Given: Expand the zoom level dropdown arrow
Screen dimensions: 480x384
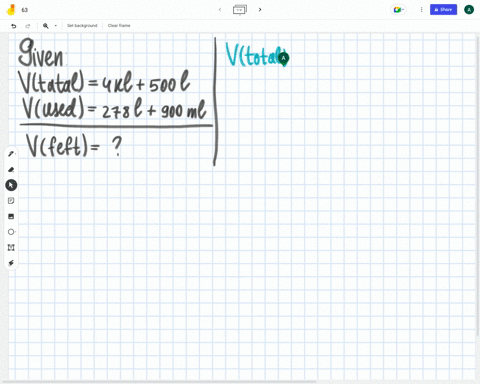Looking at the screenshot, I should pyautogui.click(x=56, y=26).
